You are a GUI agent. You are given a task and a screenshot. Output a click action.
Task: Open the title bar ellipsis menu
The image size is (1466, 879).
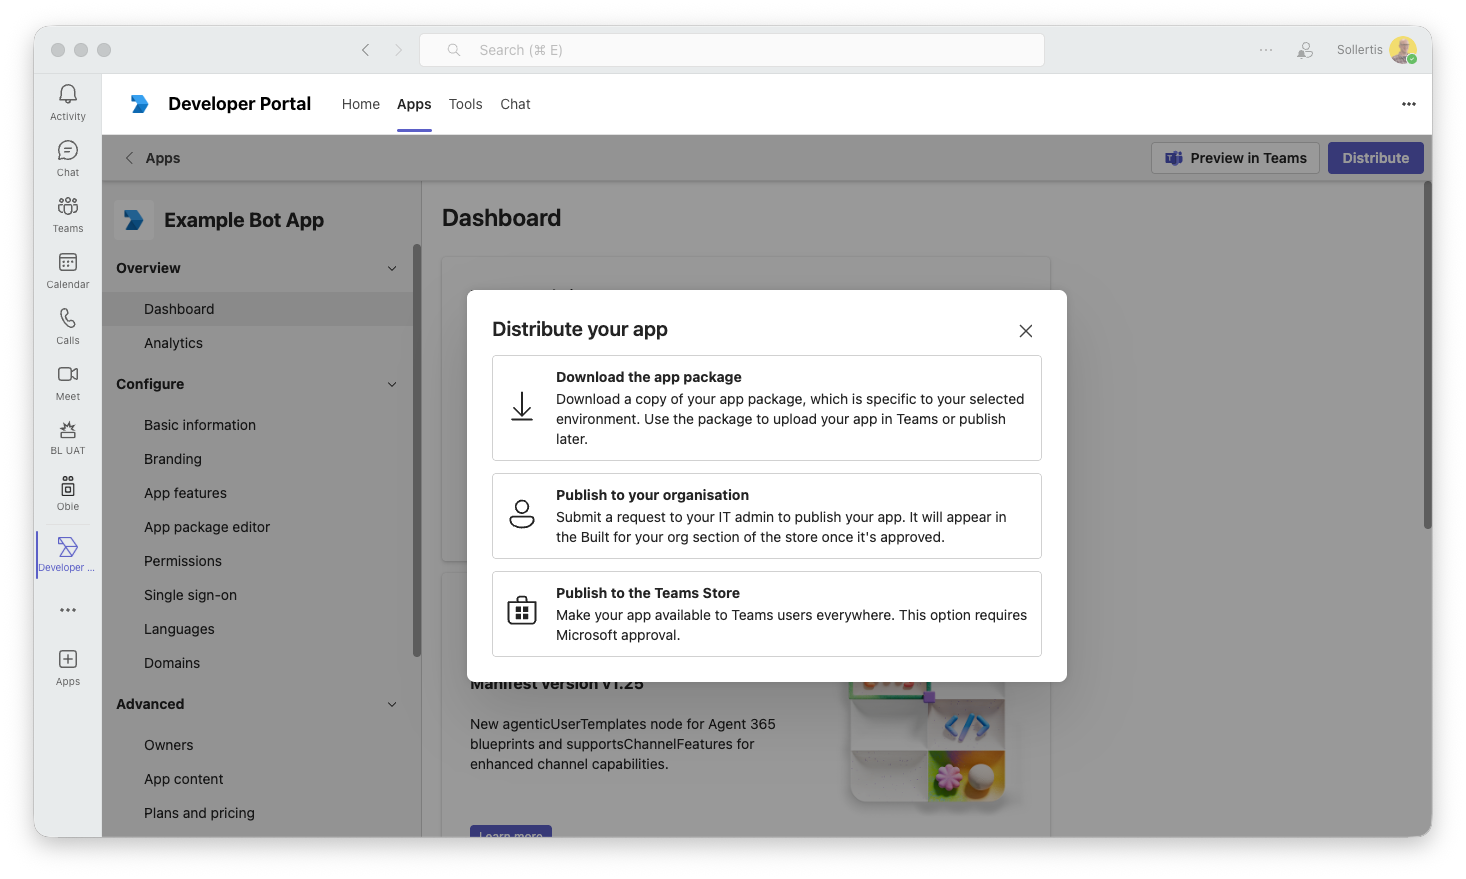[1266, 50]
